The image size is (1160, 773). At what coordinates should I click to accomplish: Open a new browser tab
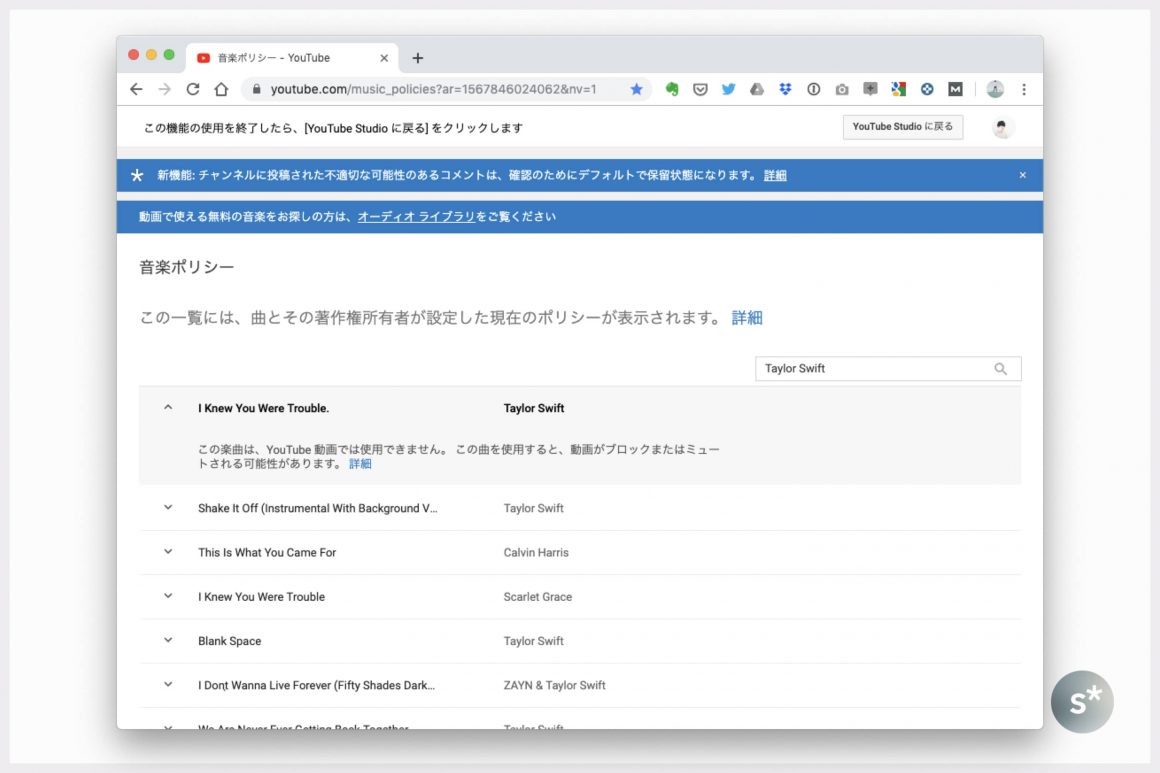click(417, 58)
